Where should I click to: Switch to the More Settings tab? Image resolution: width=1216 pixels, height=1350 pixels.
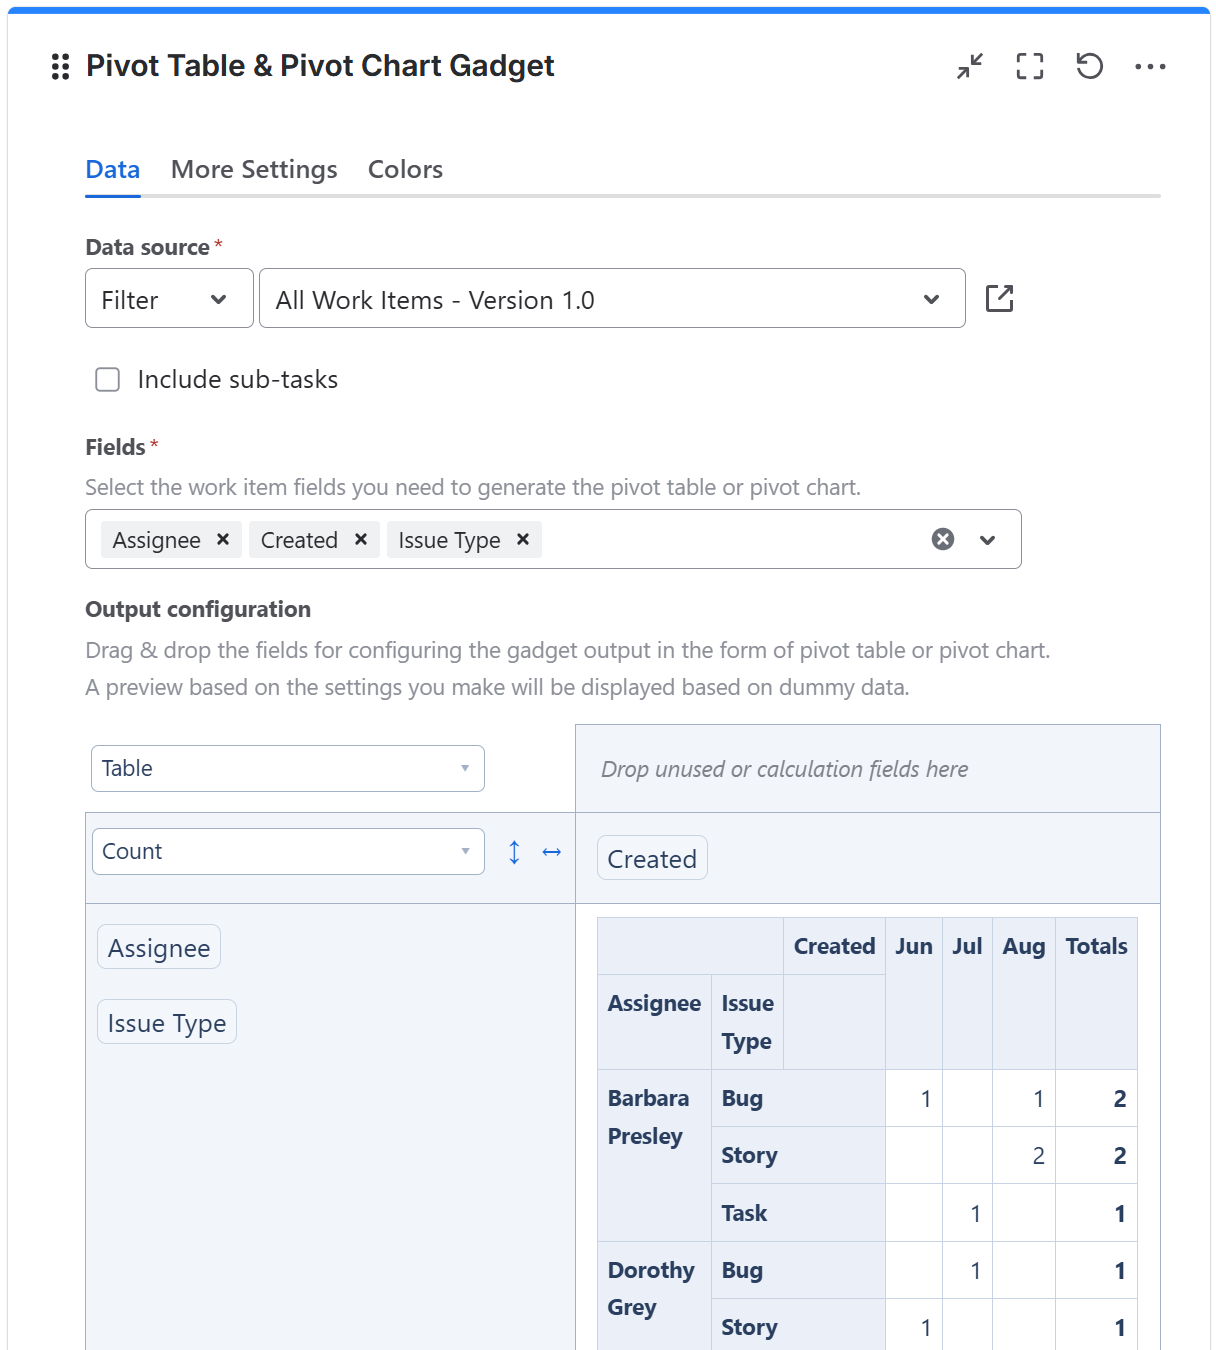click(254, 170)
